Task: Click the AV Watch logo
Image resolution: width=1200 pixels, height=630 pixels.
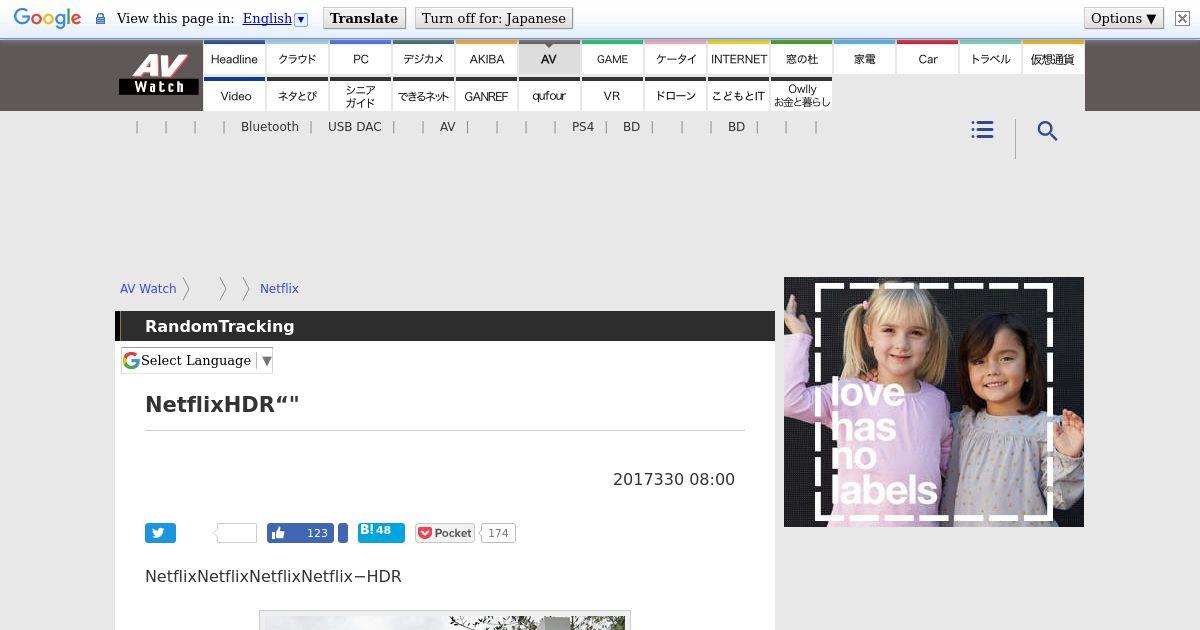Action: pos(158,74)
